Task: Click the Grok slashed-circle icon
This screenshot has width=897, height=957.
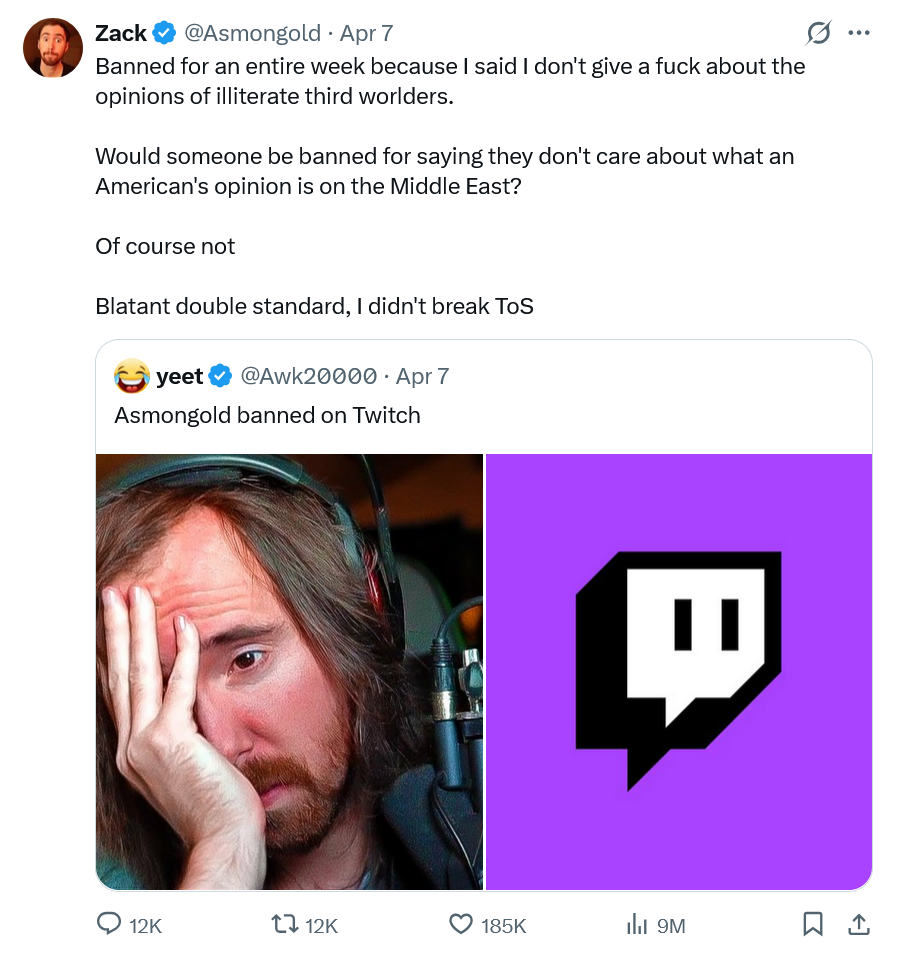Action: (x=818, y=33)
